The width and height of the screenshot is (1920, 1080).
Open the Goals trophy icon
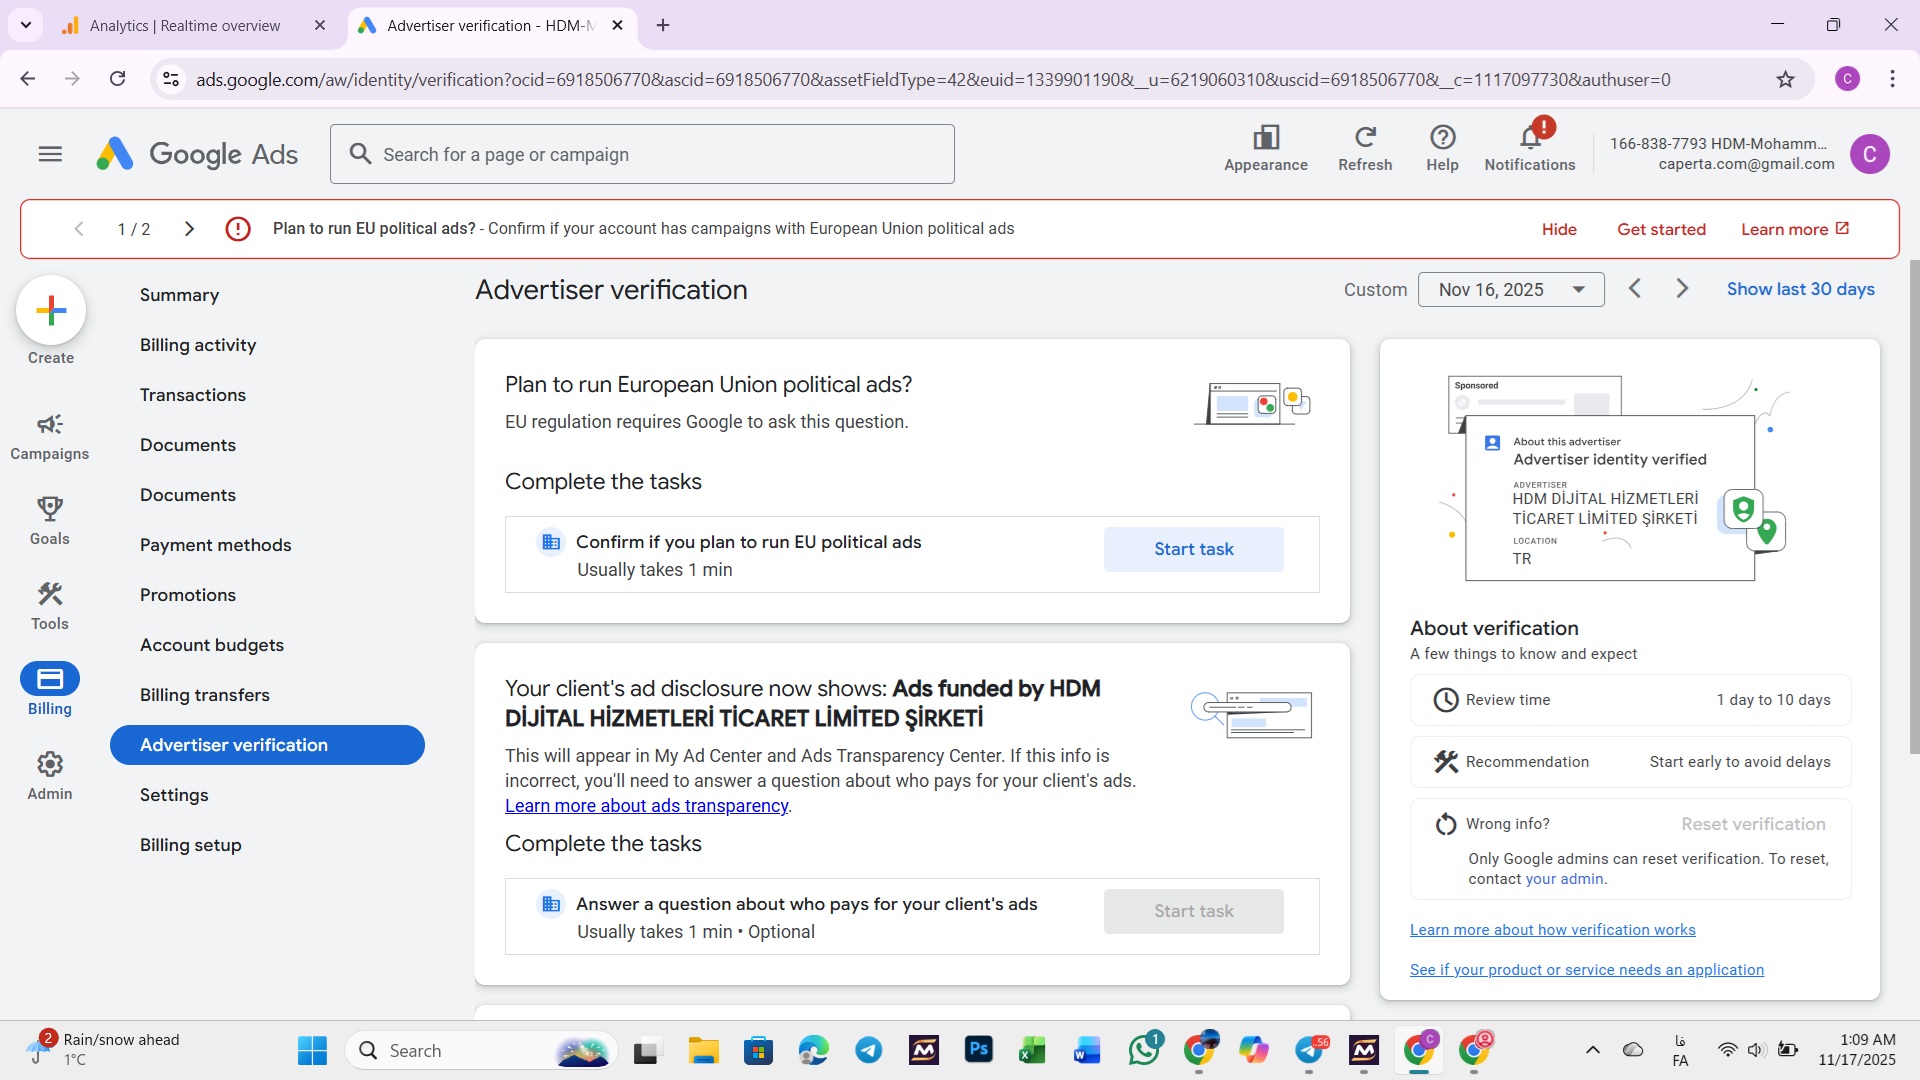[49, 510]
